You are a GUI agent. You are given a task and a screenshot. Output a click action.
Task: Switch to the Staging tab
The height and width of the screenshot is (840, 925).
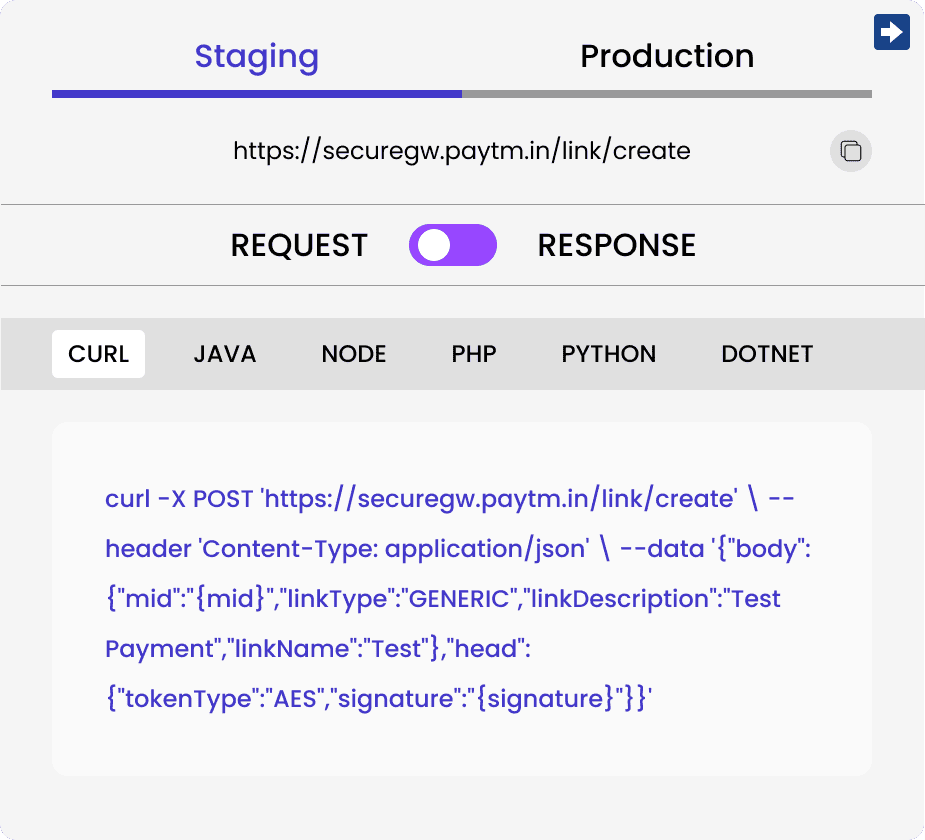[x=257, y=57]
